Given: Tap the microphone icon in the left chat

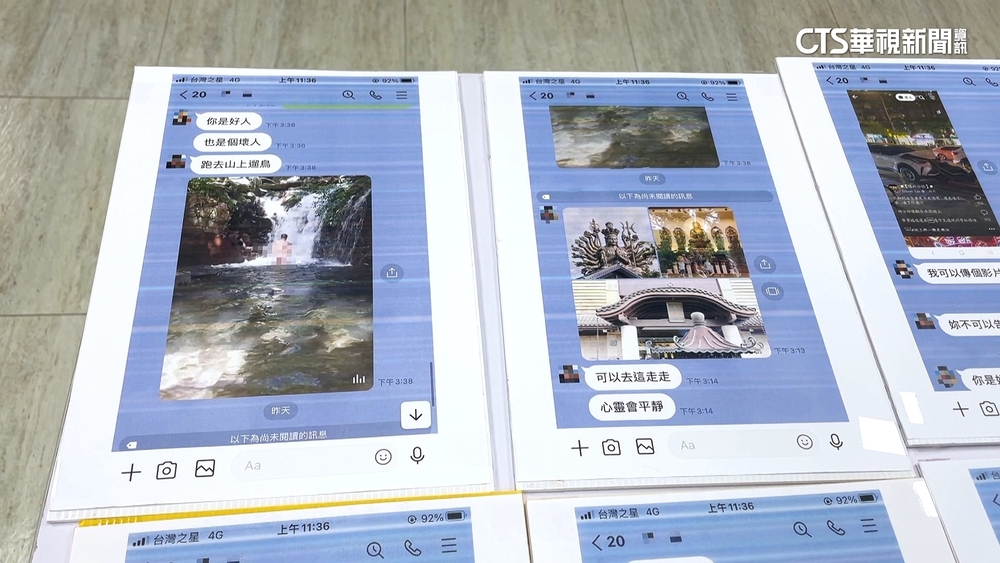Looking at the screenshot, I should click(x=417, y=455).
